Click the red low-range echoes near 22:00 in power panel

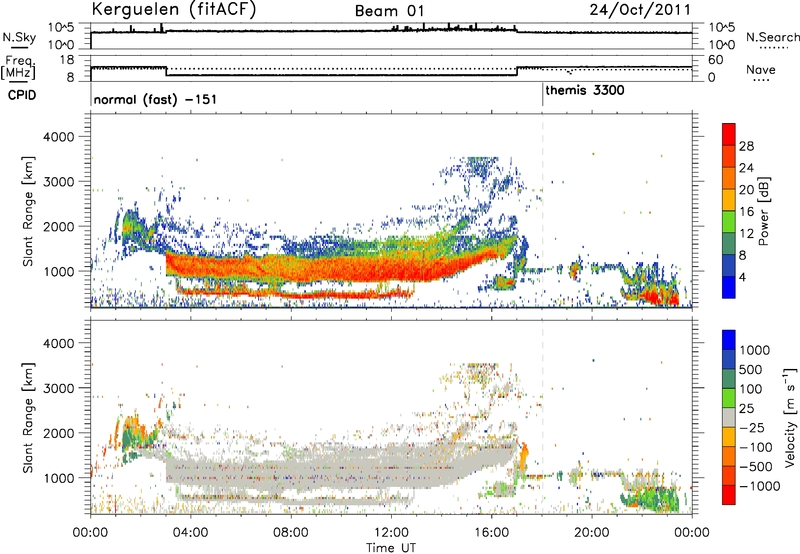click(660, 297)
